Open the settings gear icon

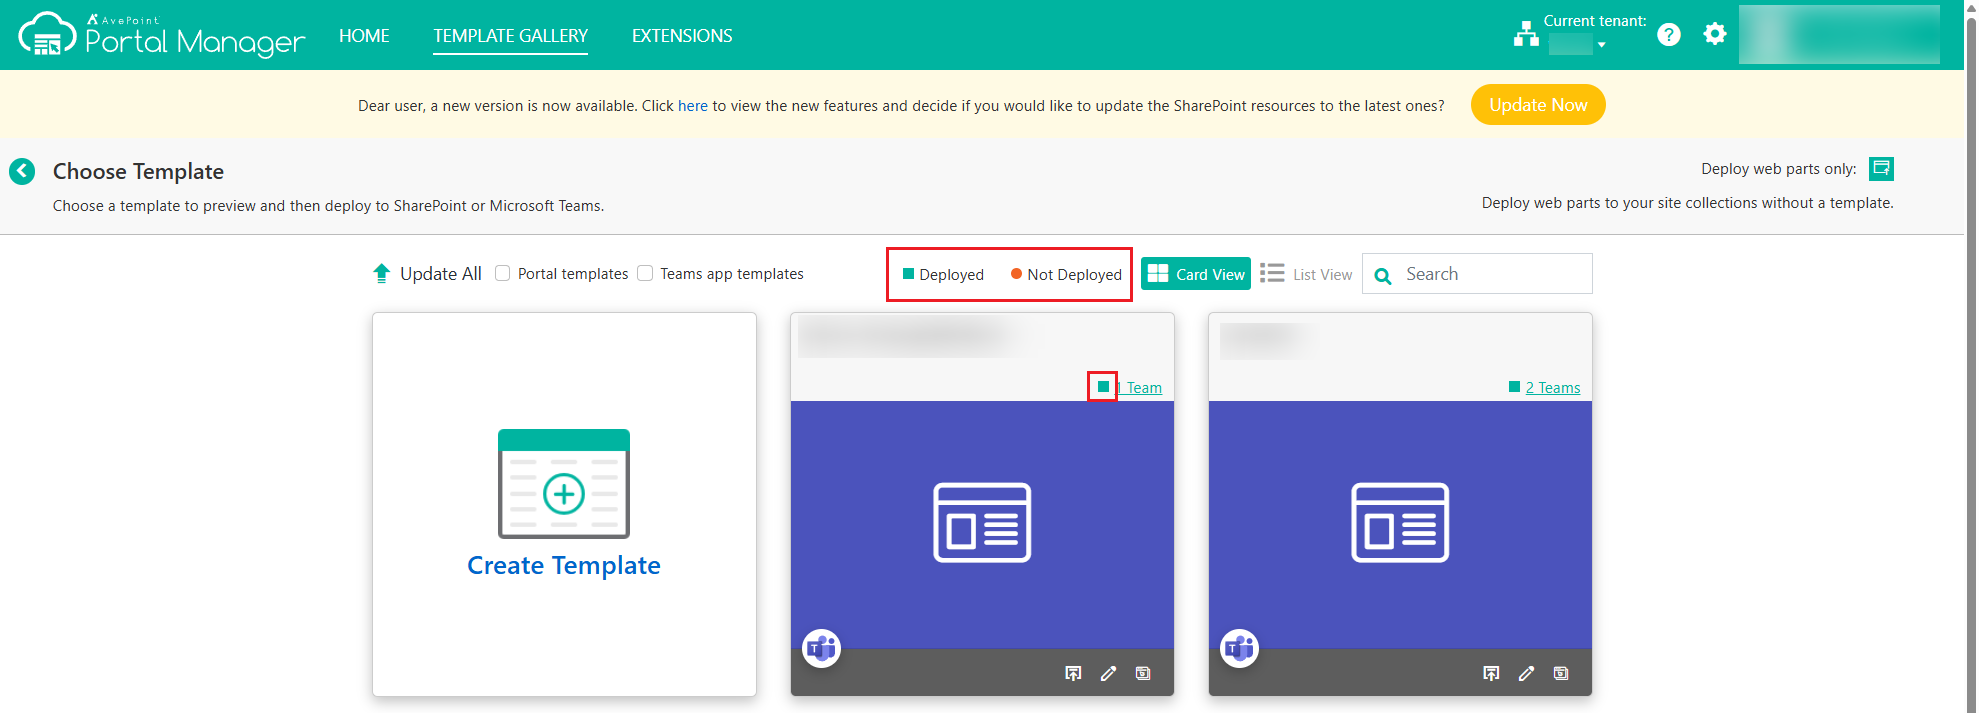1715,35
